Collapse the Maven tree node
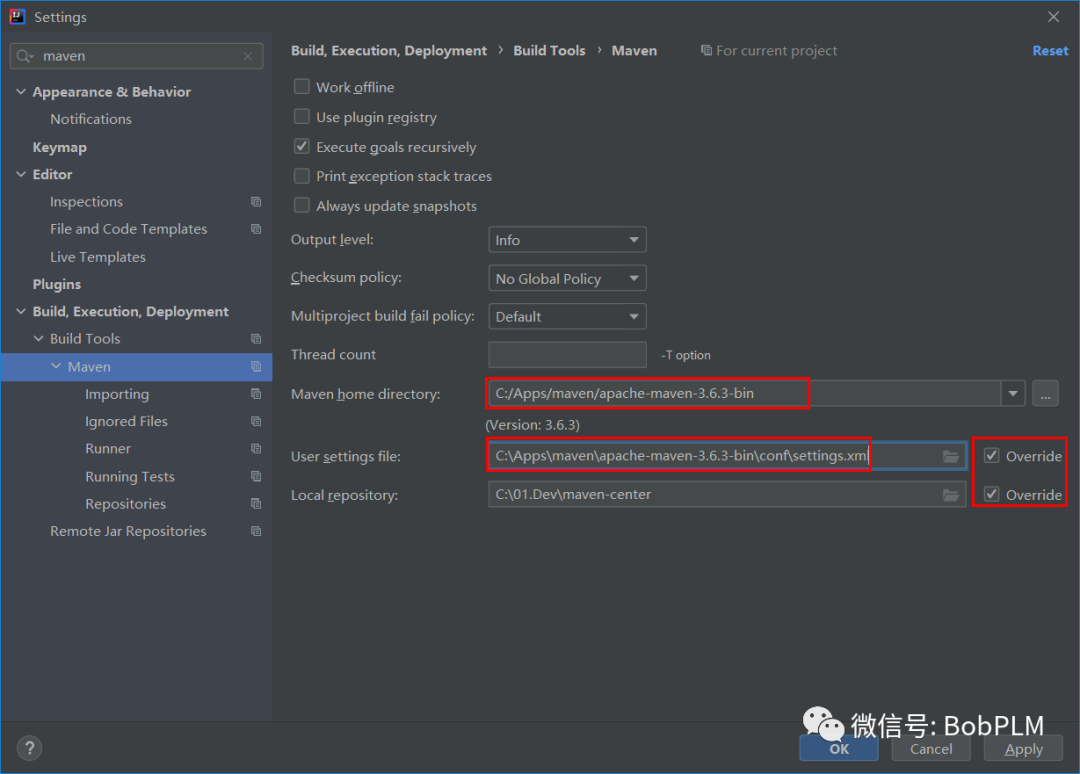1080x774 pixels. pos(56,366)
